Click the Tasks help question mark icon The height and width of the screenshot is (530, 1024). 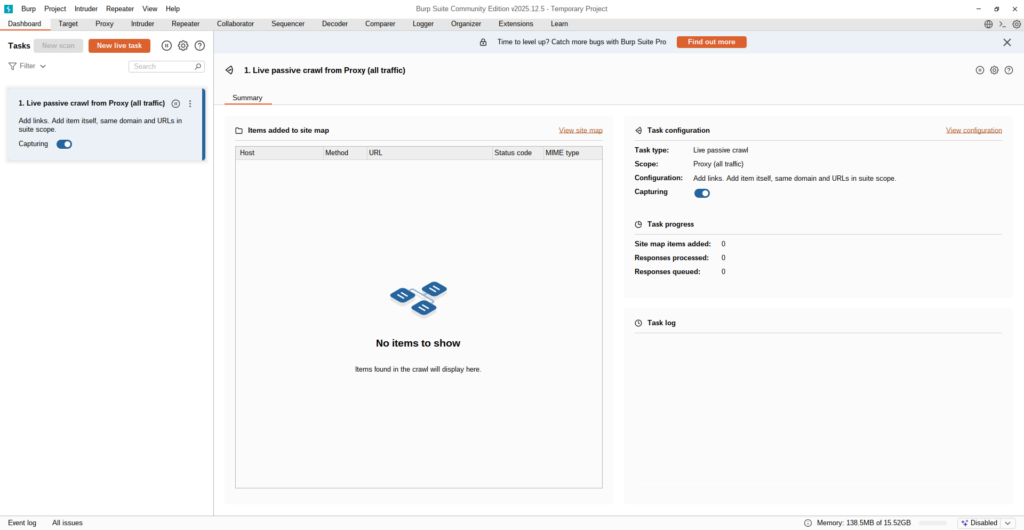pos(200,46)
